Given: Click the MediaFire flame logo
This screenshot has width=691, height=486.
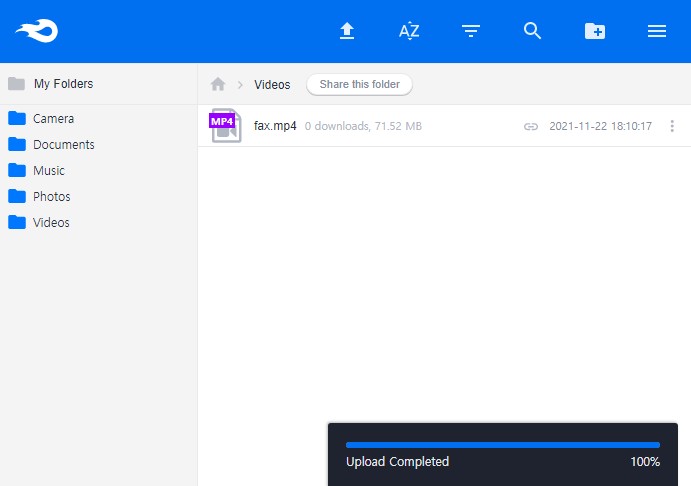Looking at the screenshot, I should [x=37, y=31].
